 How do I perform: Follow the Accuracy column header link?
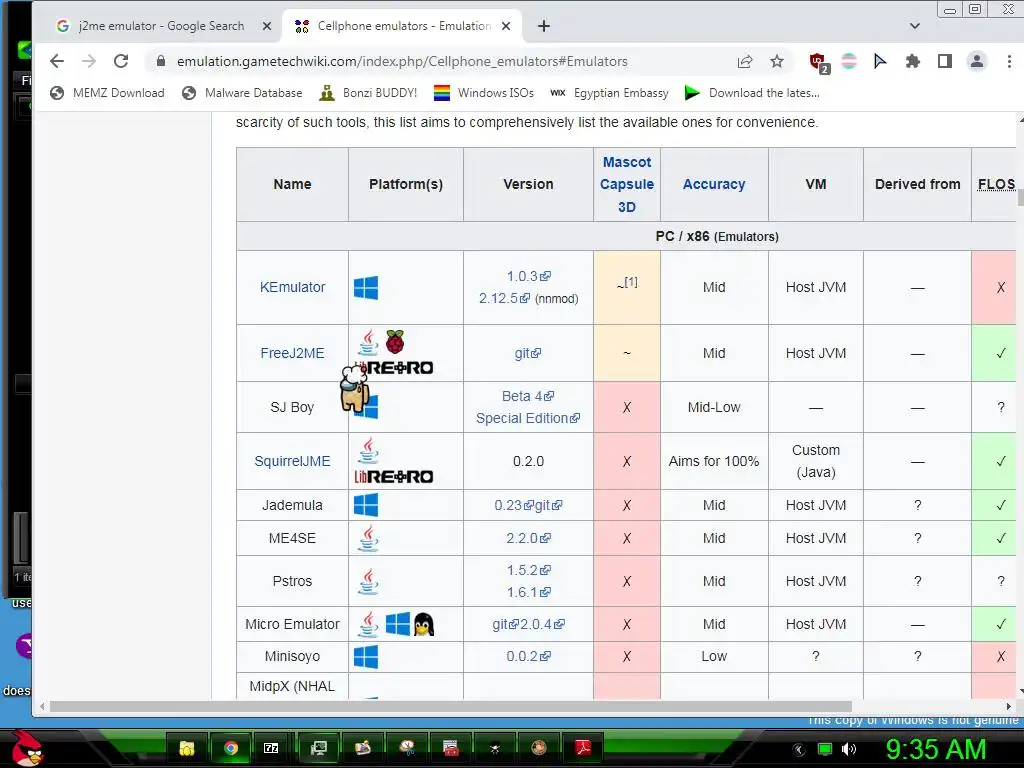714,184
